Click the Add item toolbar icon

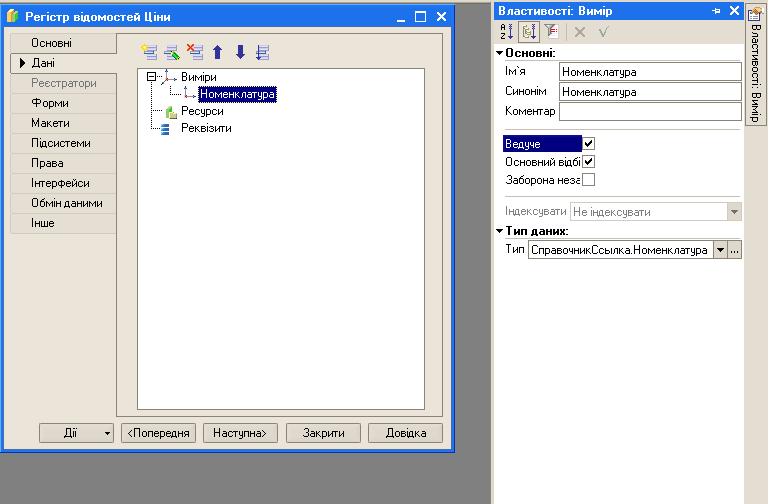[x=149, y=52]
